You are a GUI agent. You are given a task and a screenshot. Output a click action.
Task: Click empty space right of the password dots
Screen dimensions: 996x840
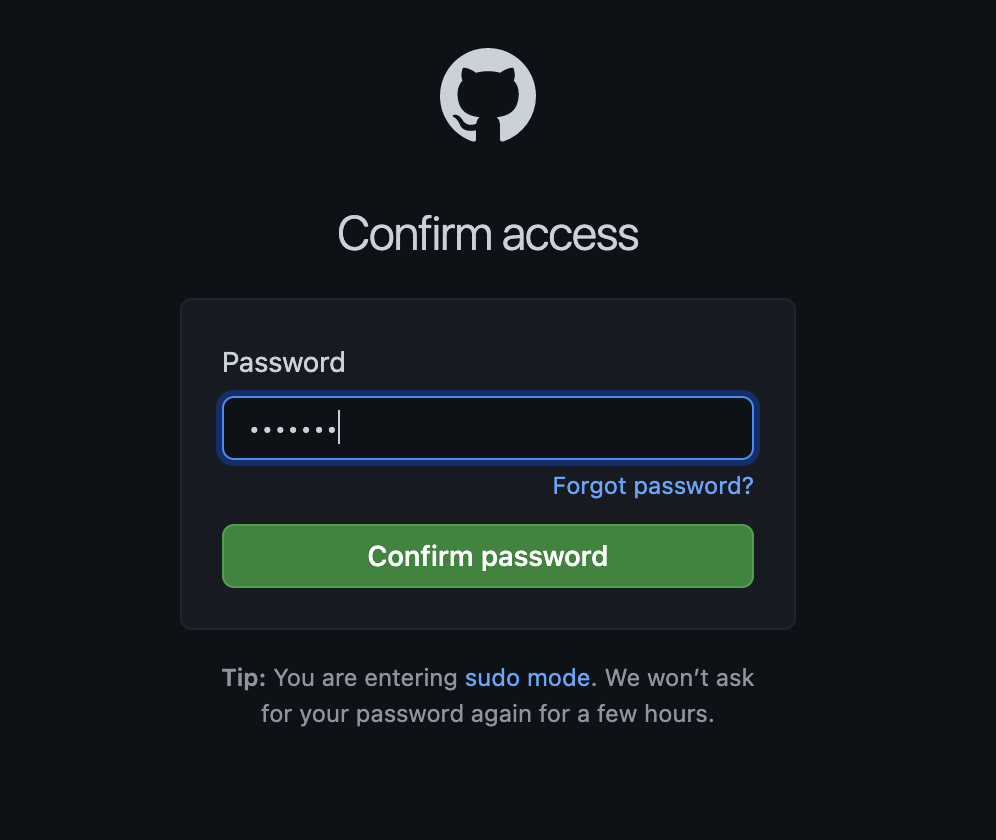click(x=550, y=428)
